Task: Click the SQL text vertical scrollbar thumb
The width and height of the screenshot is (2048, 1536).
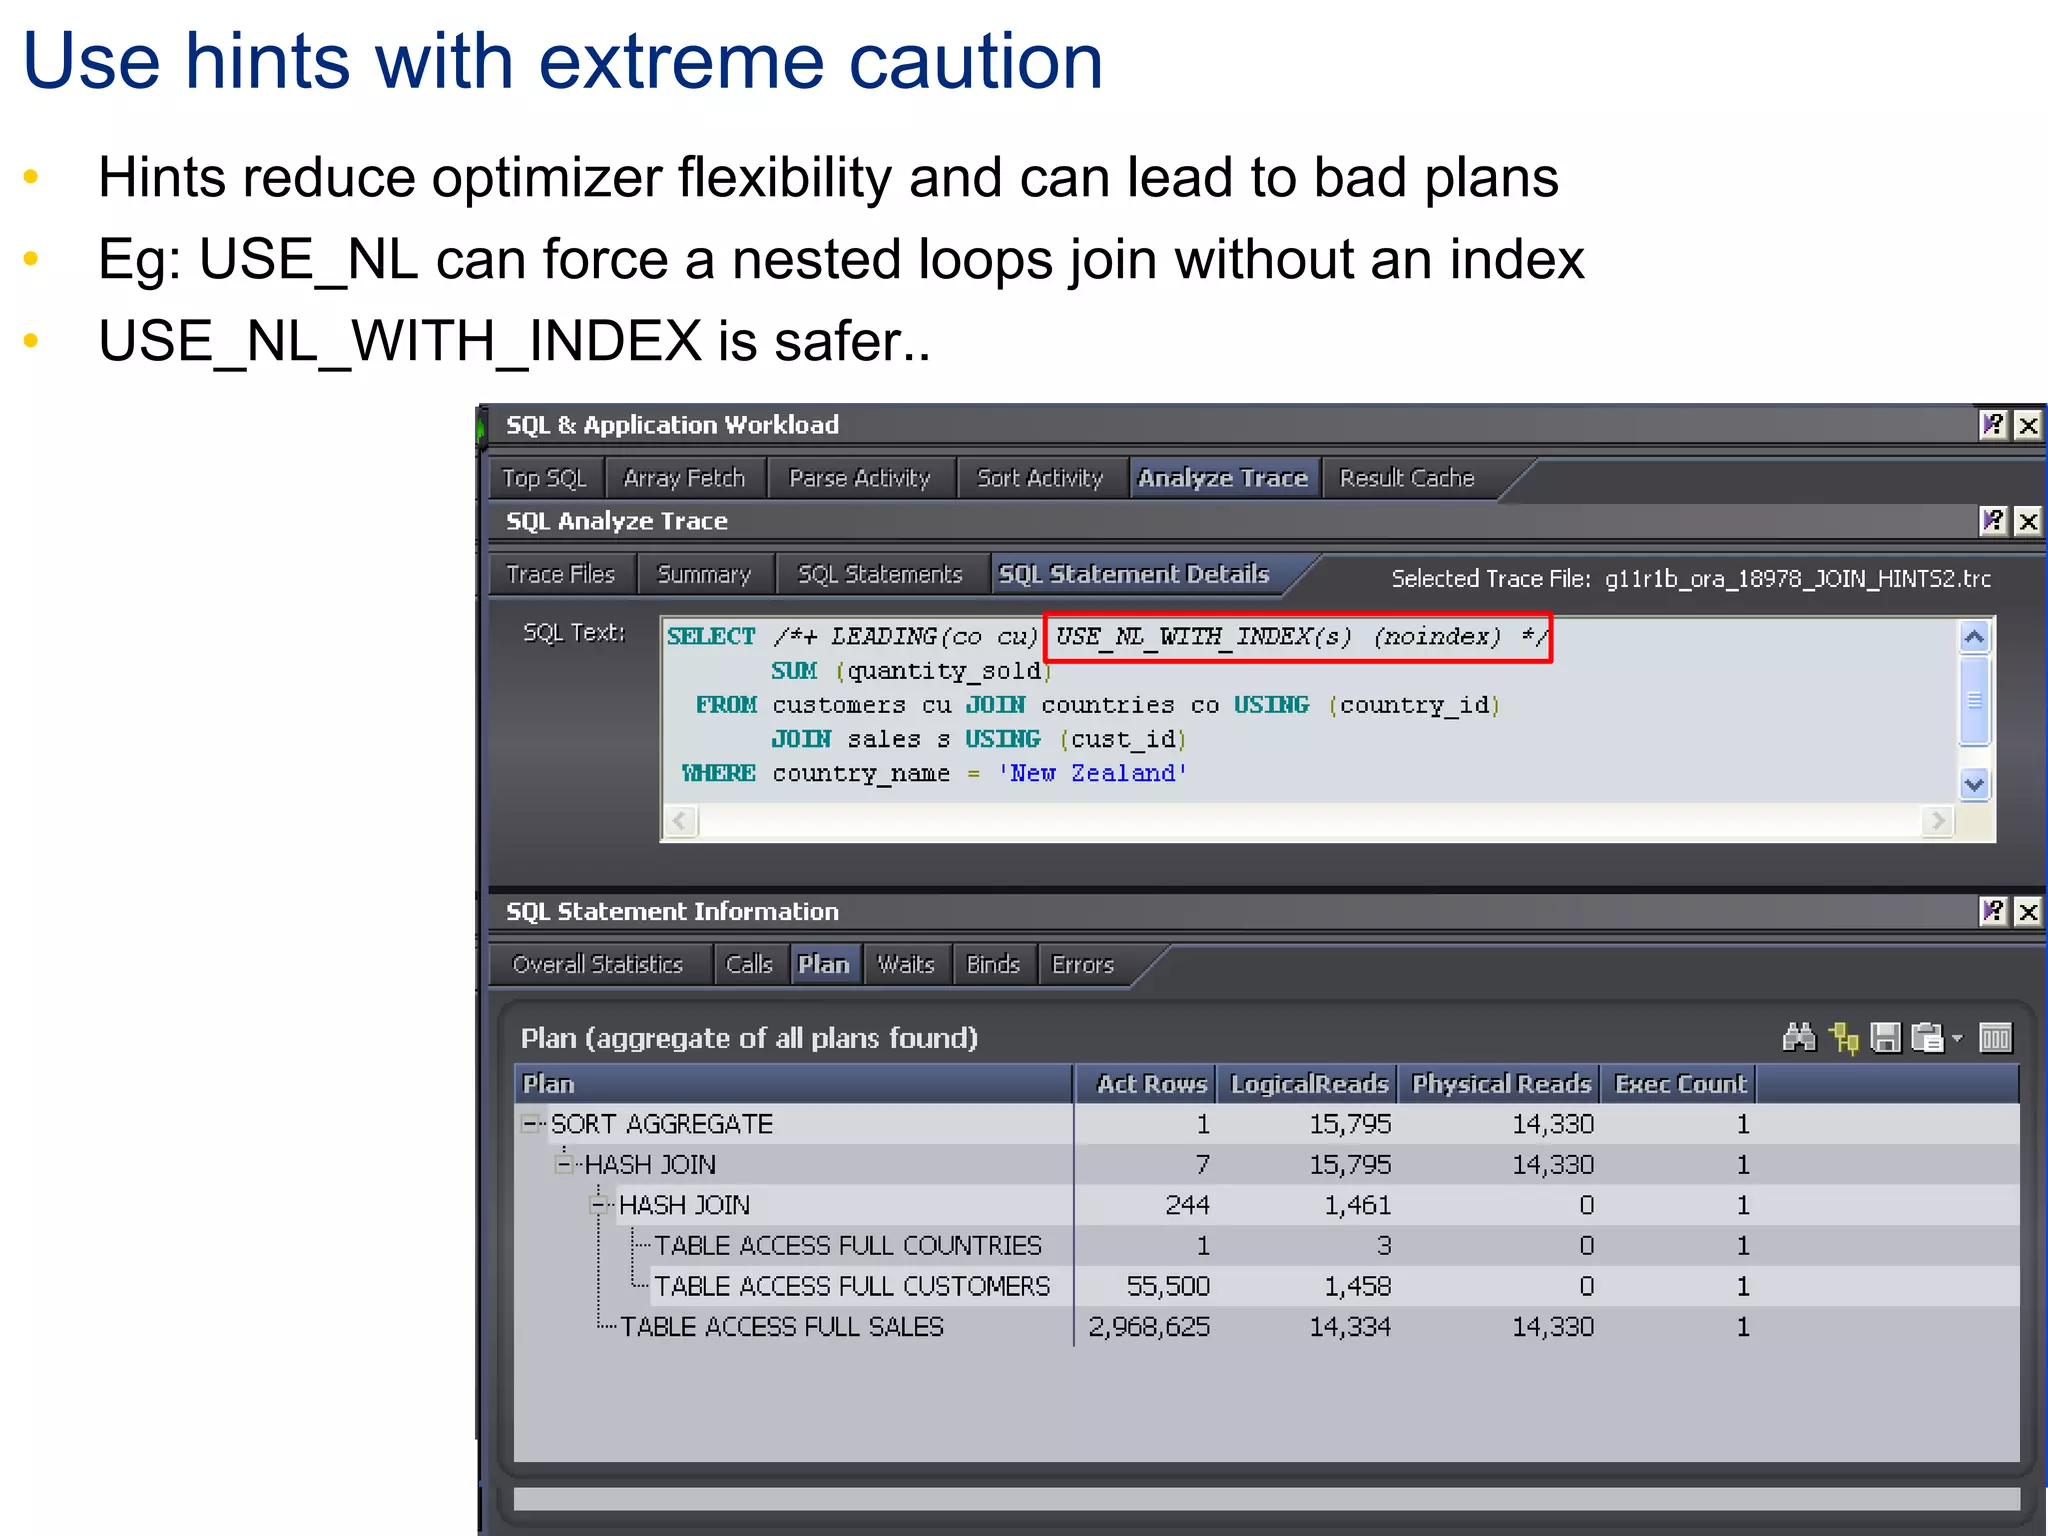Action: tap(1974, 700)
